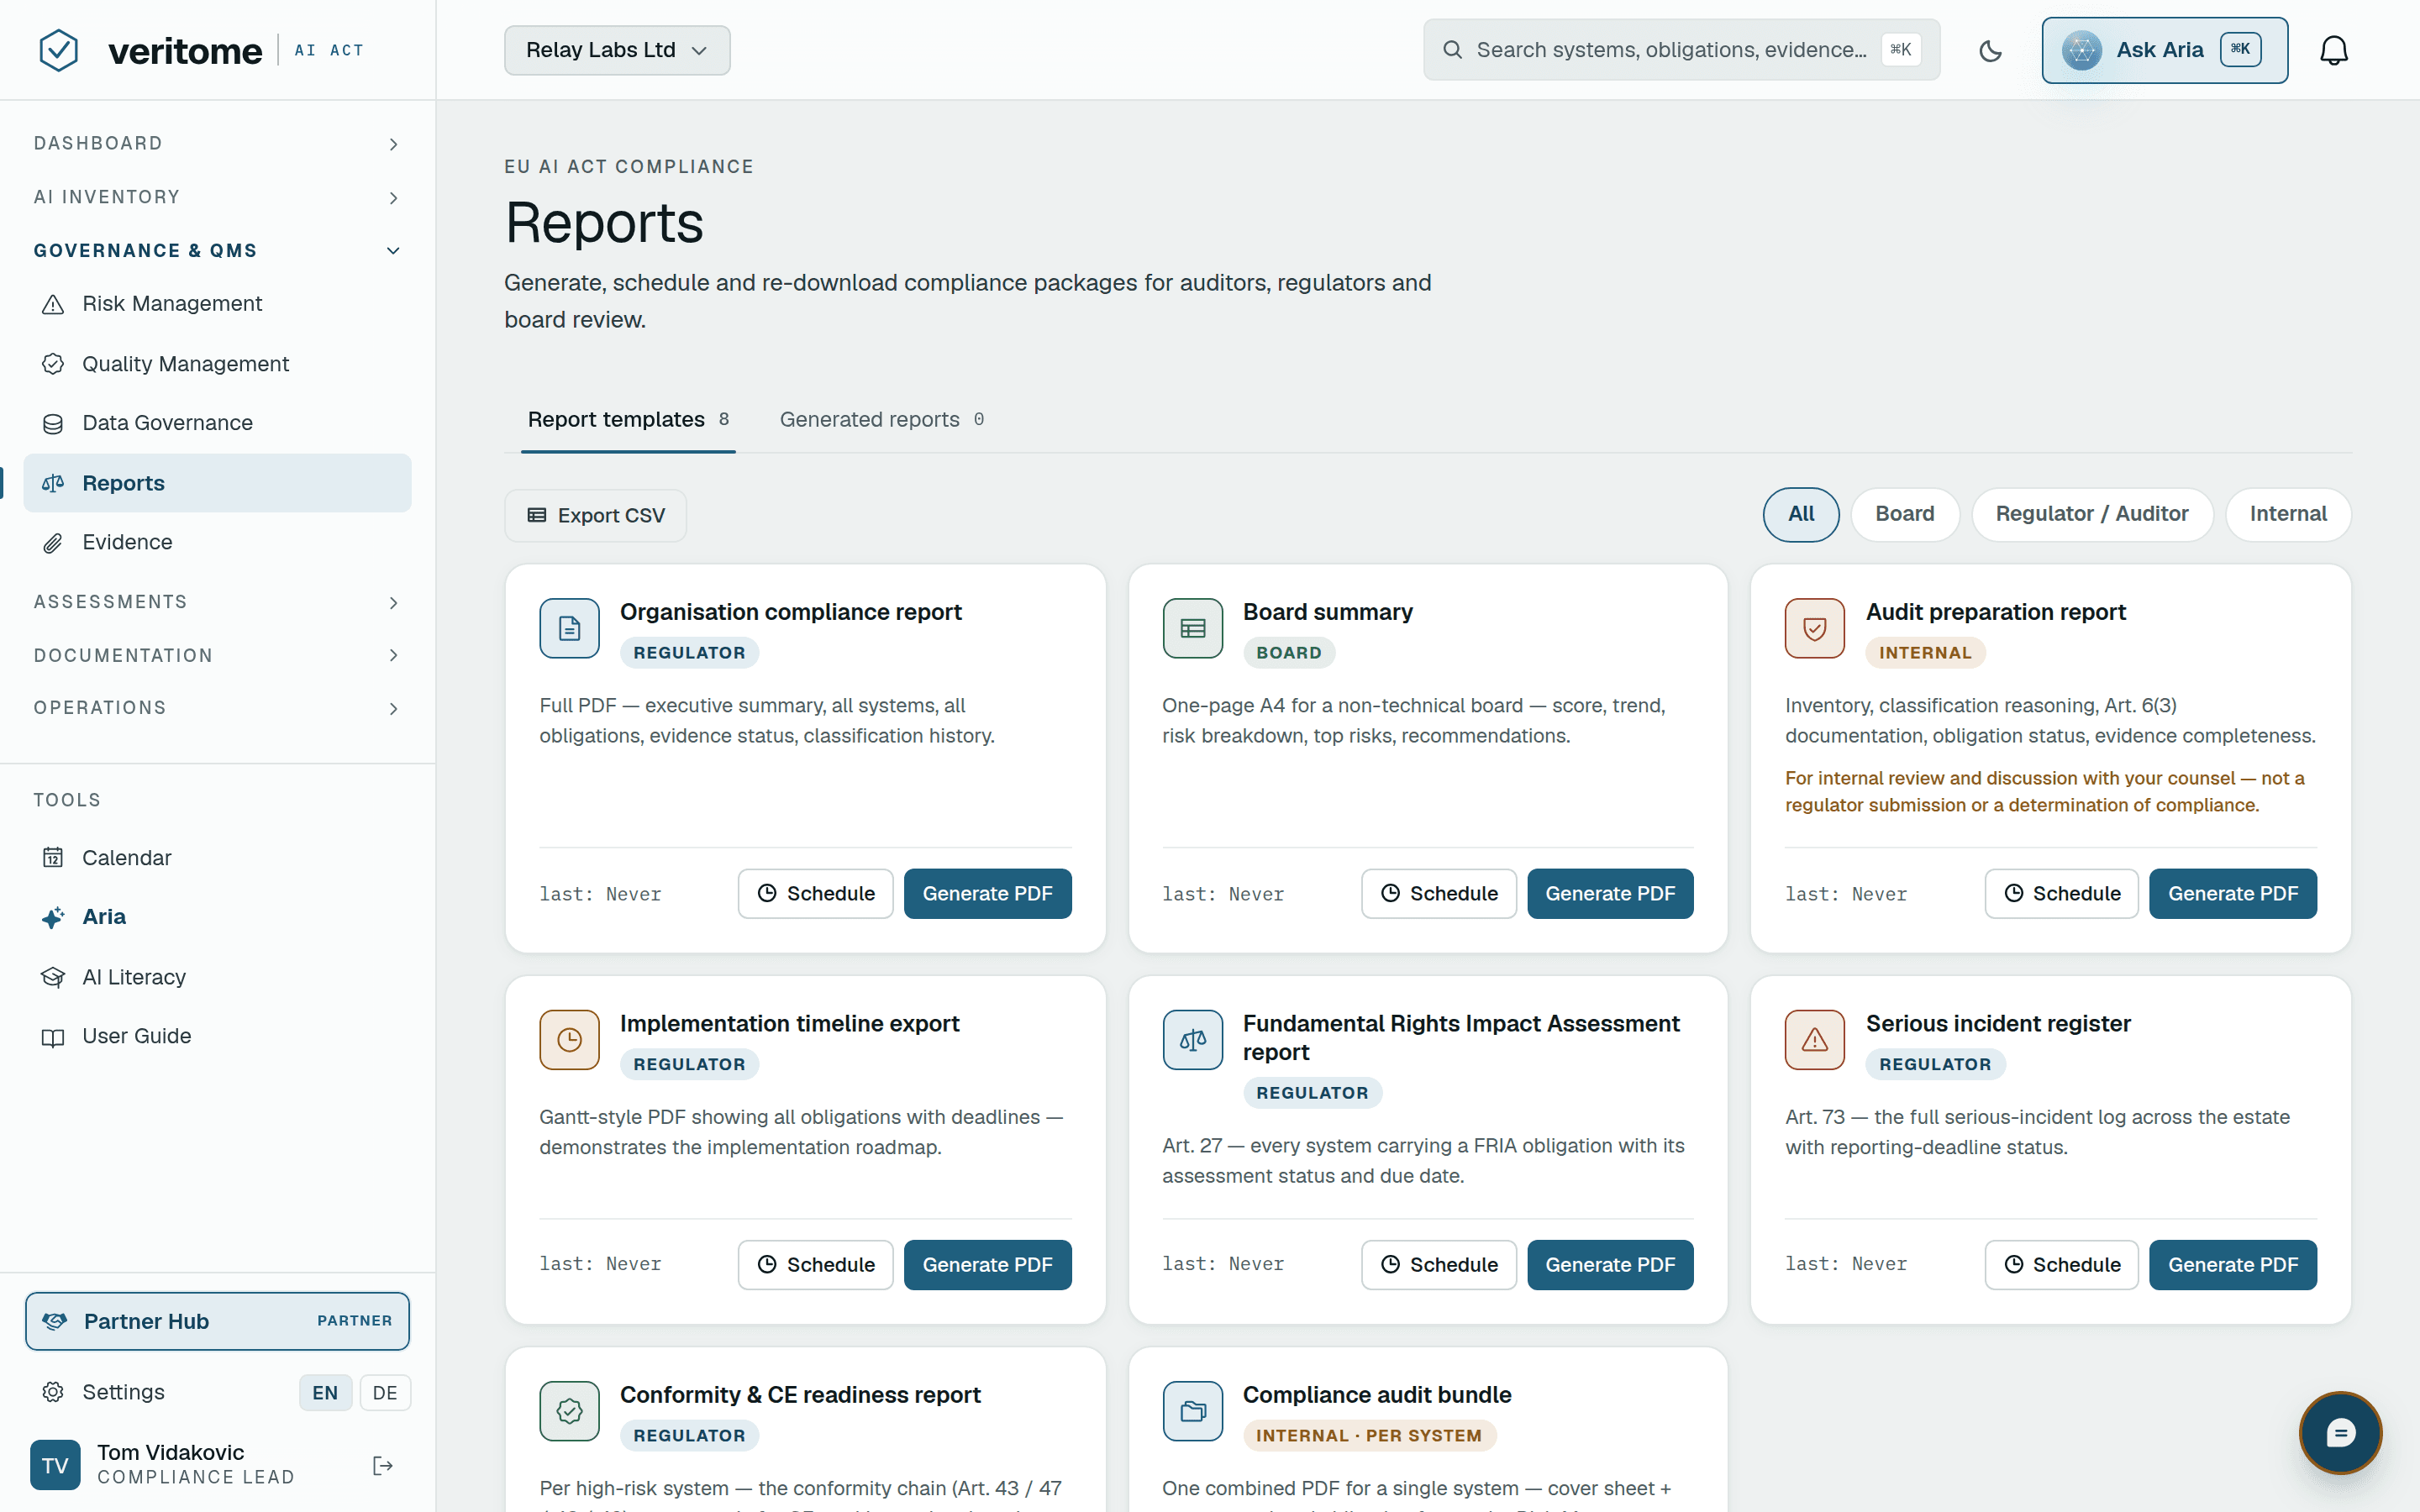Focus the search systems, obligations, evidence field
This screenshot has height=1512, width=2420.
pos(1681,50)
